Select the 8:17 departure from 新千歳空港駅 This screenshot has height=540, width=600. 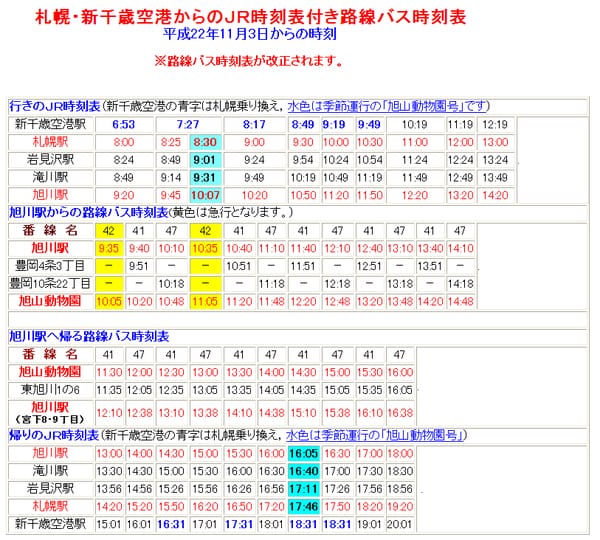(x=254, y=124)
